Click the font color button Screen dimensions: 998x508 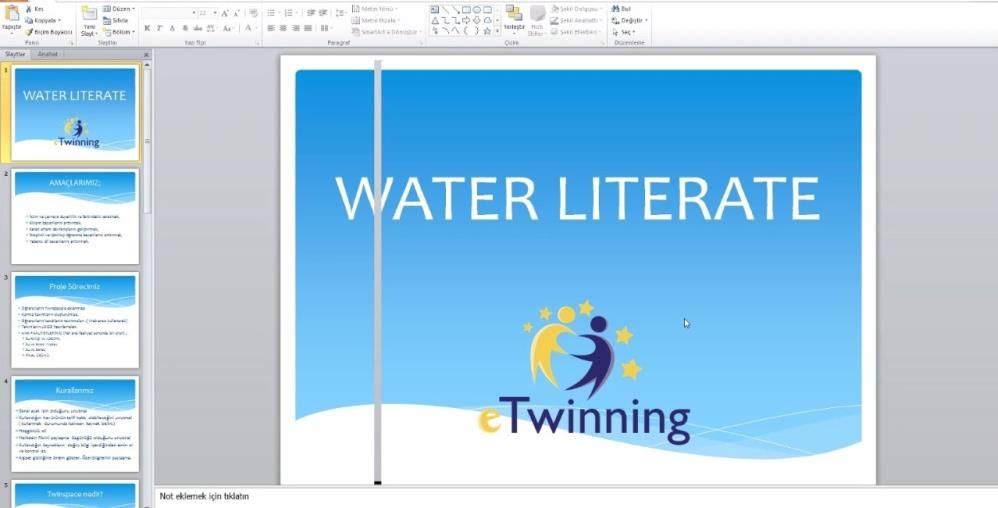coord(248,29)
